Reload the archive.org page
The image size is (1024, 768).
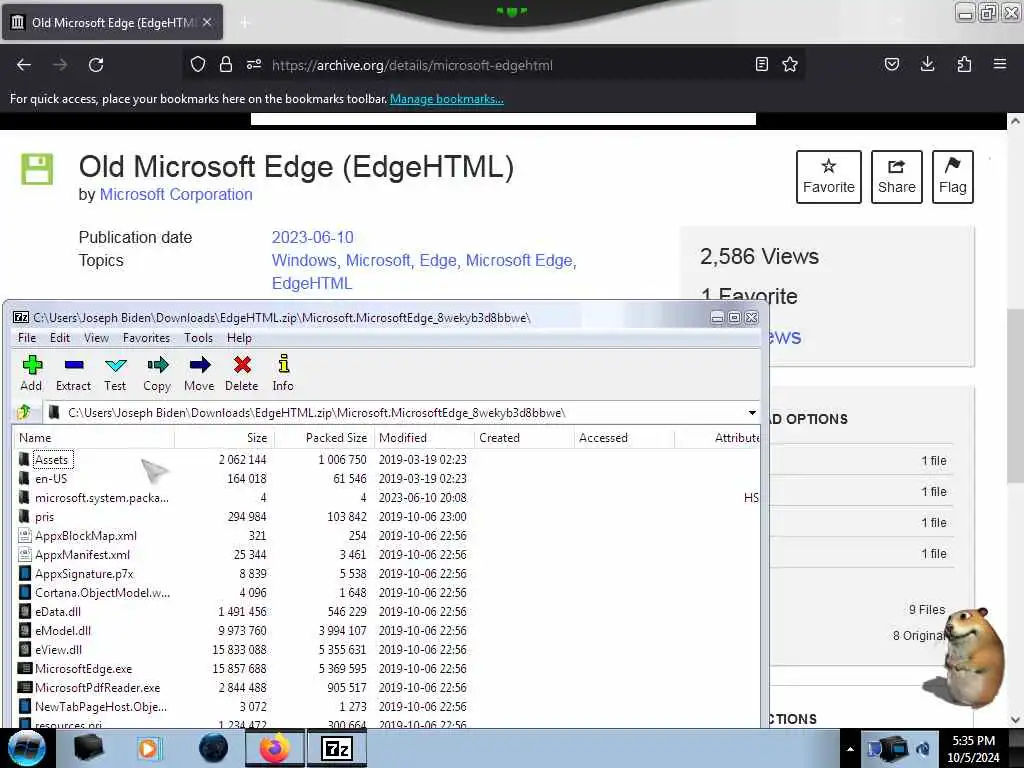point(96,65)
